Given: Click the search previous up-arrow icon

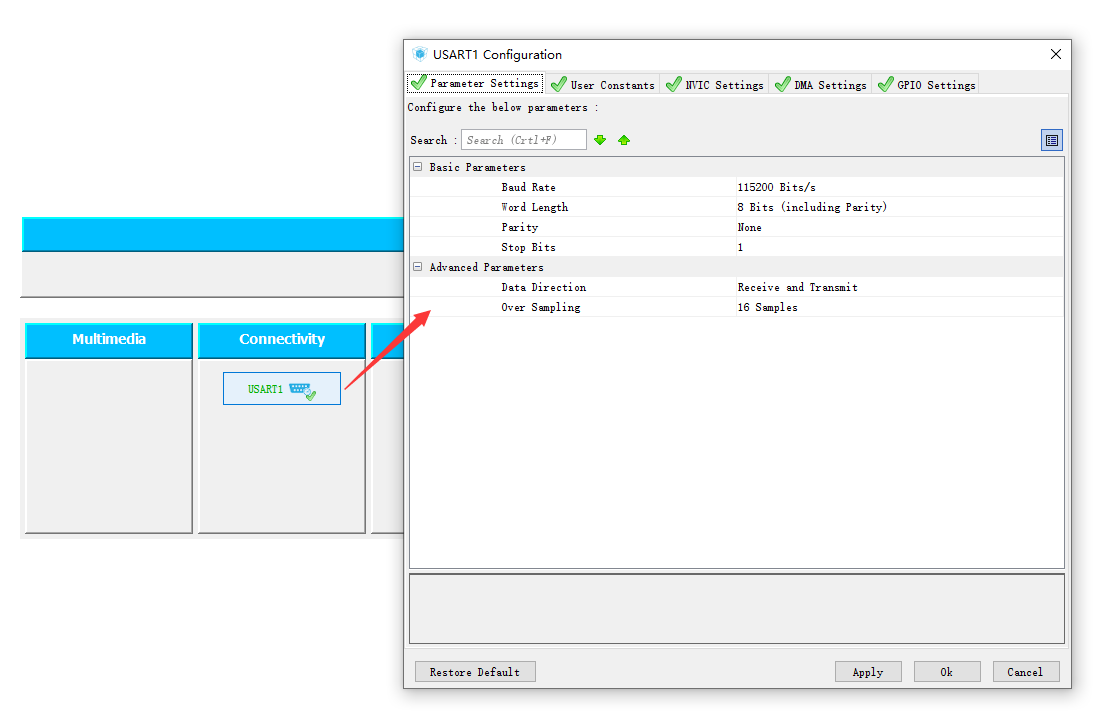Looking at the screenshot, I should click(624, 140).
